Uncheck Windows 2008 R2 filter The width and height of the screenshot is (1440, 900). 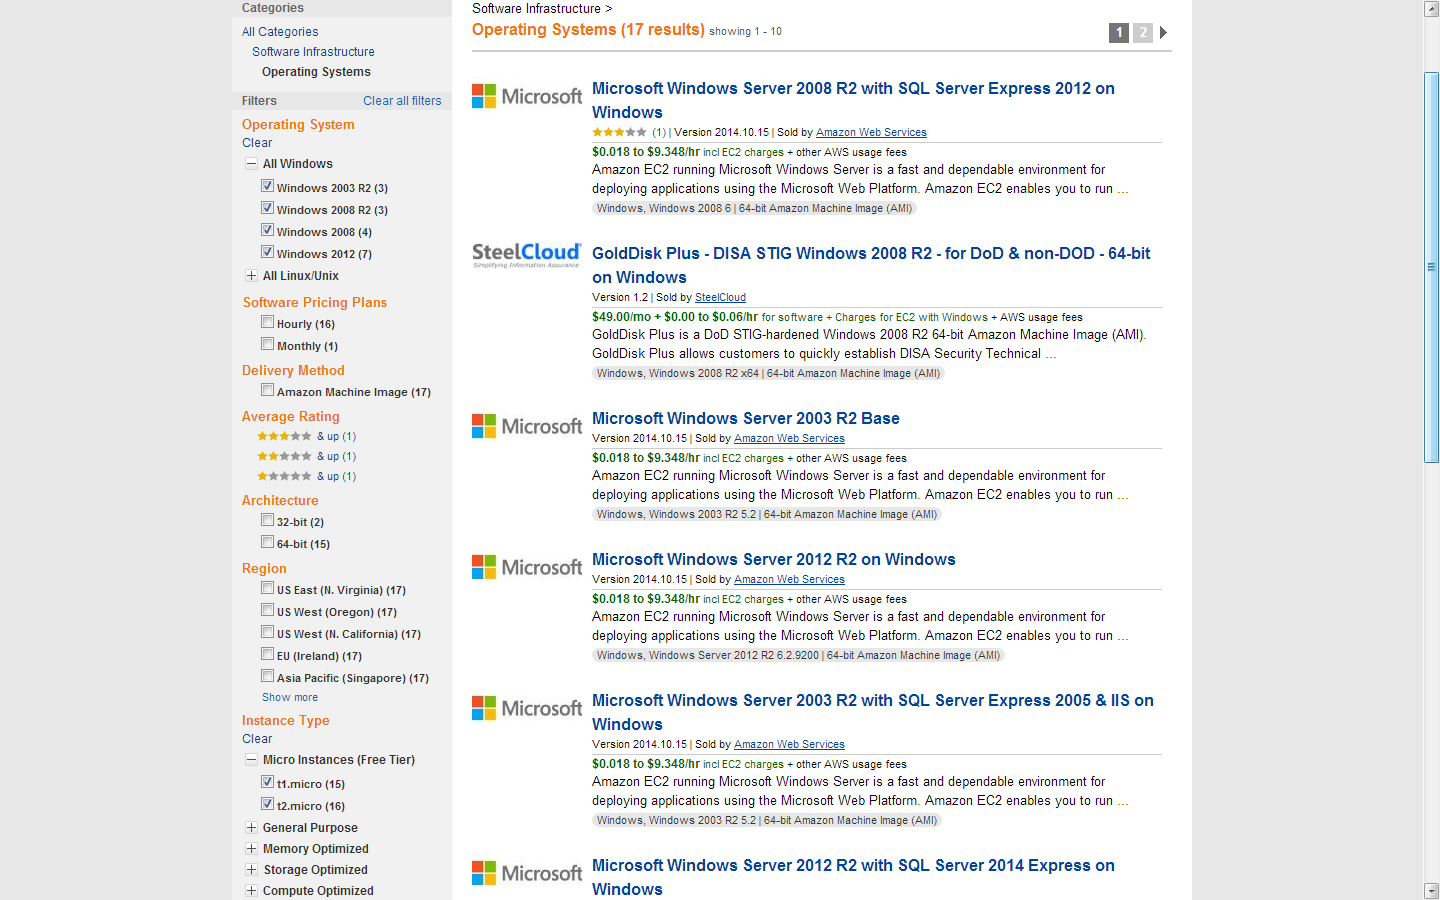[267, 208]
